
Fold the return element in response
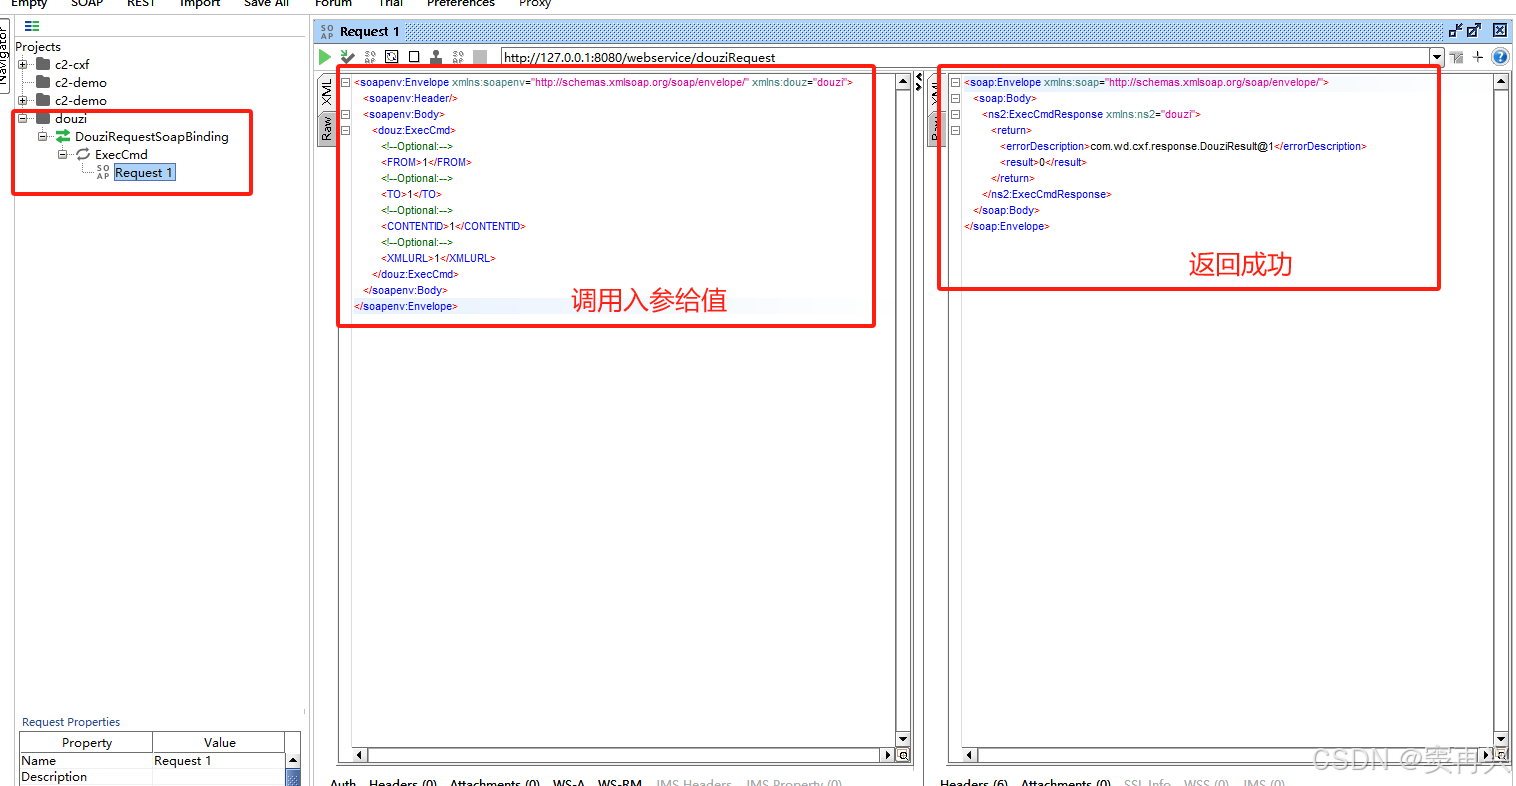pos(955,130)
